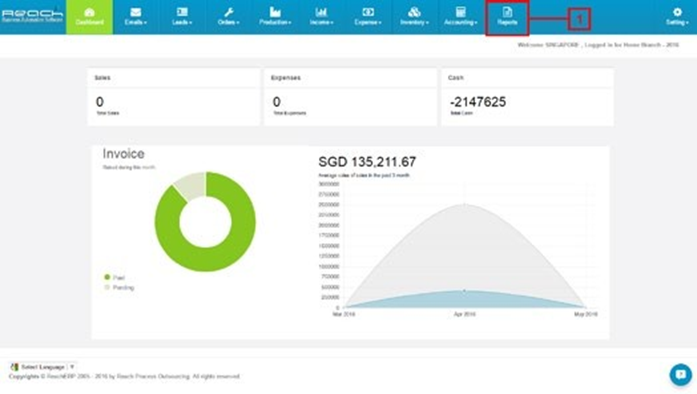697x394 pixels.
Task: Open the Dashboard home icon
Action: pyautogui.click(x=89, y=12)
